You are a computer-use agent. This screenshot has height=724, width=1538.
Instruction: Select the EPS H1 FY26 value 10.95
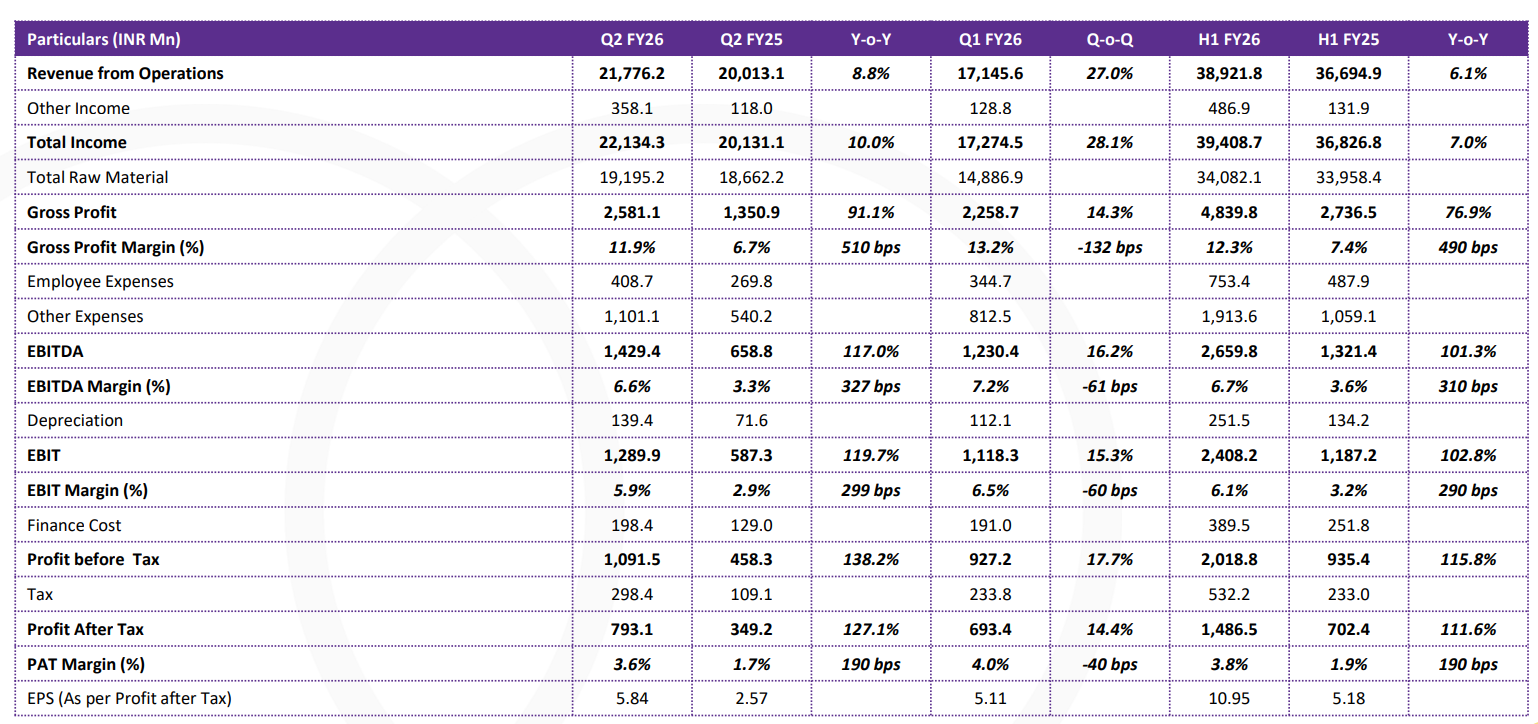point(1228,698)
